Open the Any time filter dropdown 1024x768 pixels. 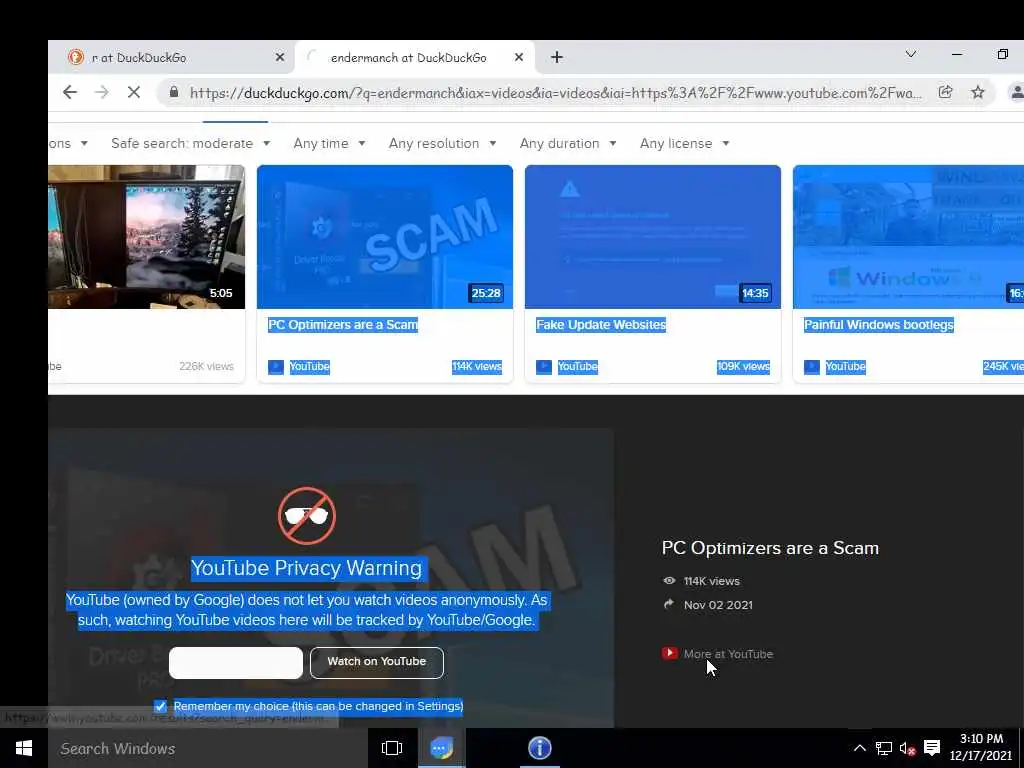[x=329, y=143]
